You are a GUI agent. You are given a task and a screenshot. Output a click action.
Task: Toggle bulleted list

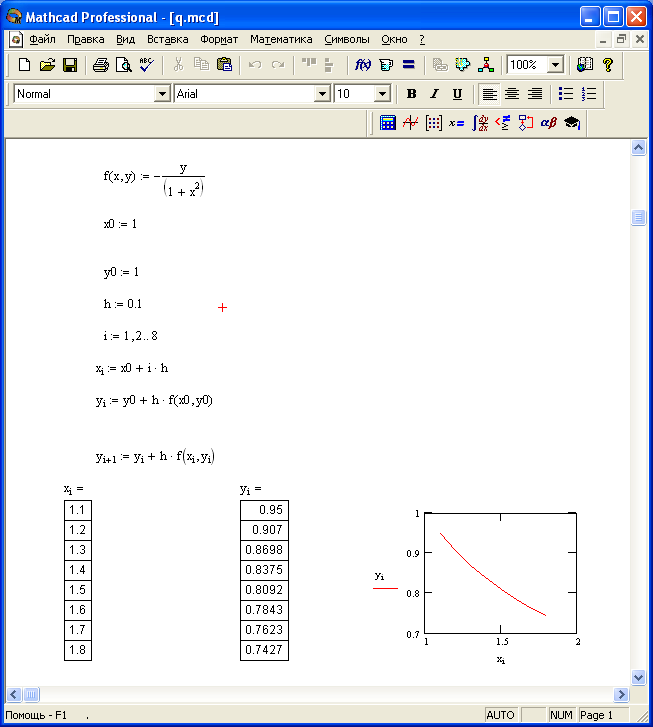(566, 94)
